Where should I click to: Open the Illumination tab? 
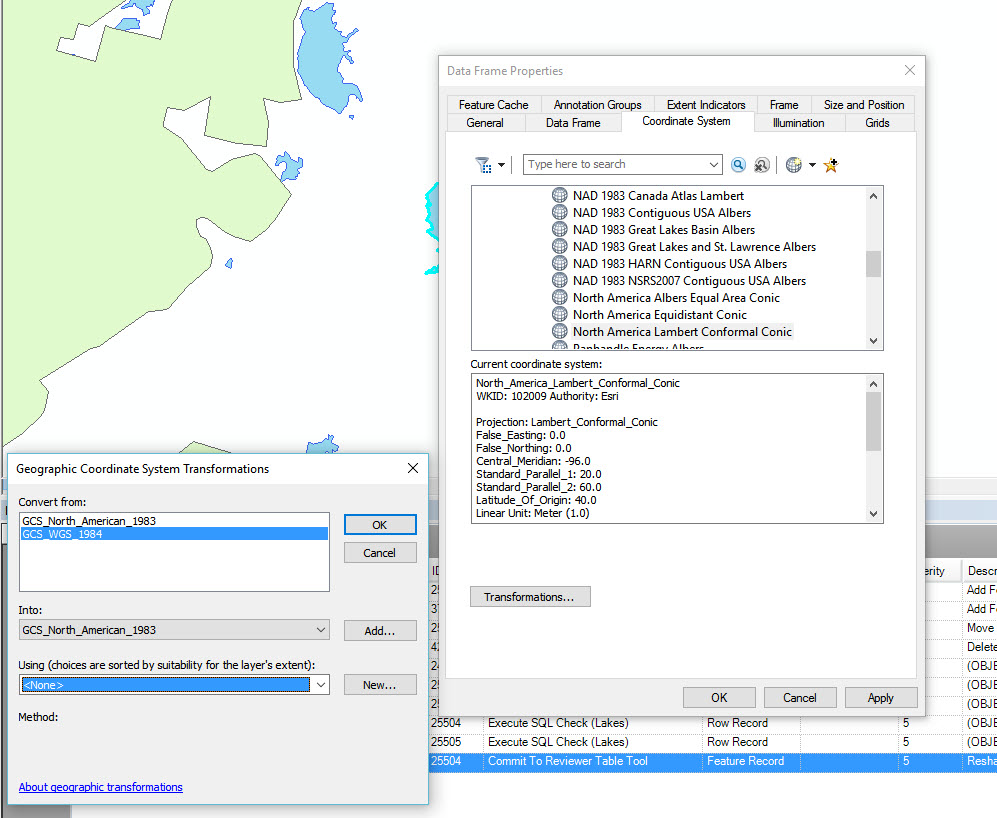(x=799, y=123)
